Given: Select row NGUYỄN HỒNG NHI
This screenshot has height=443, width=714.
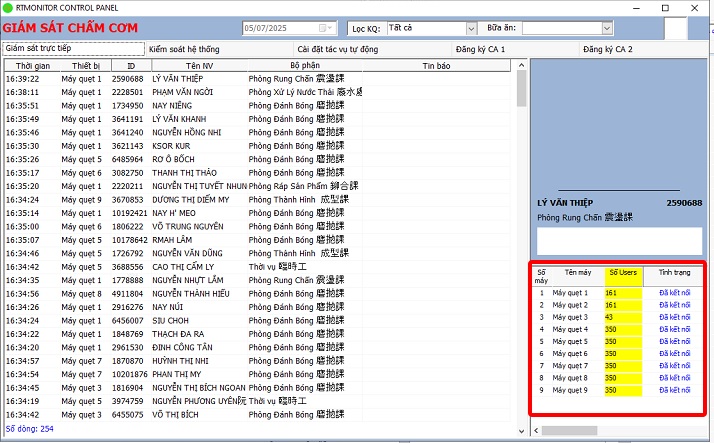Looking at the screenshot, I should [x=258, y=132].
